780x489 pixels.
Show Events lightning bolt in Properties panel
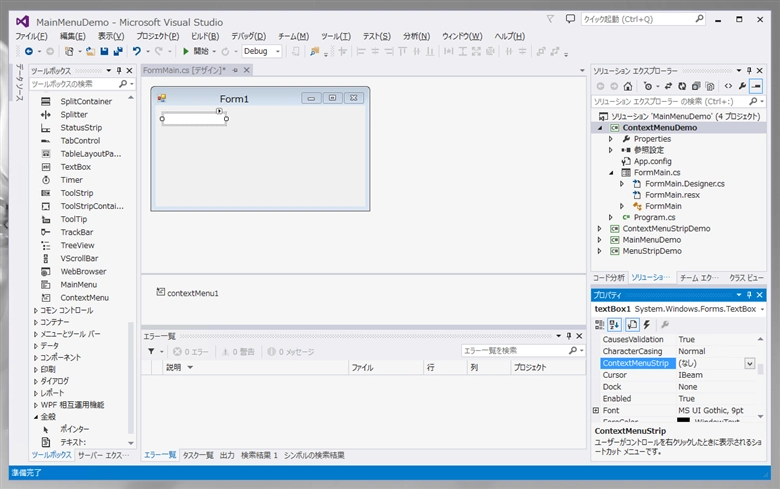pos(647,325)
